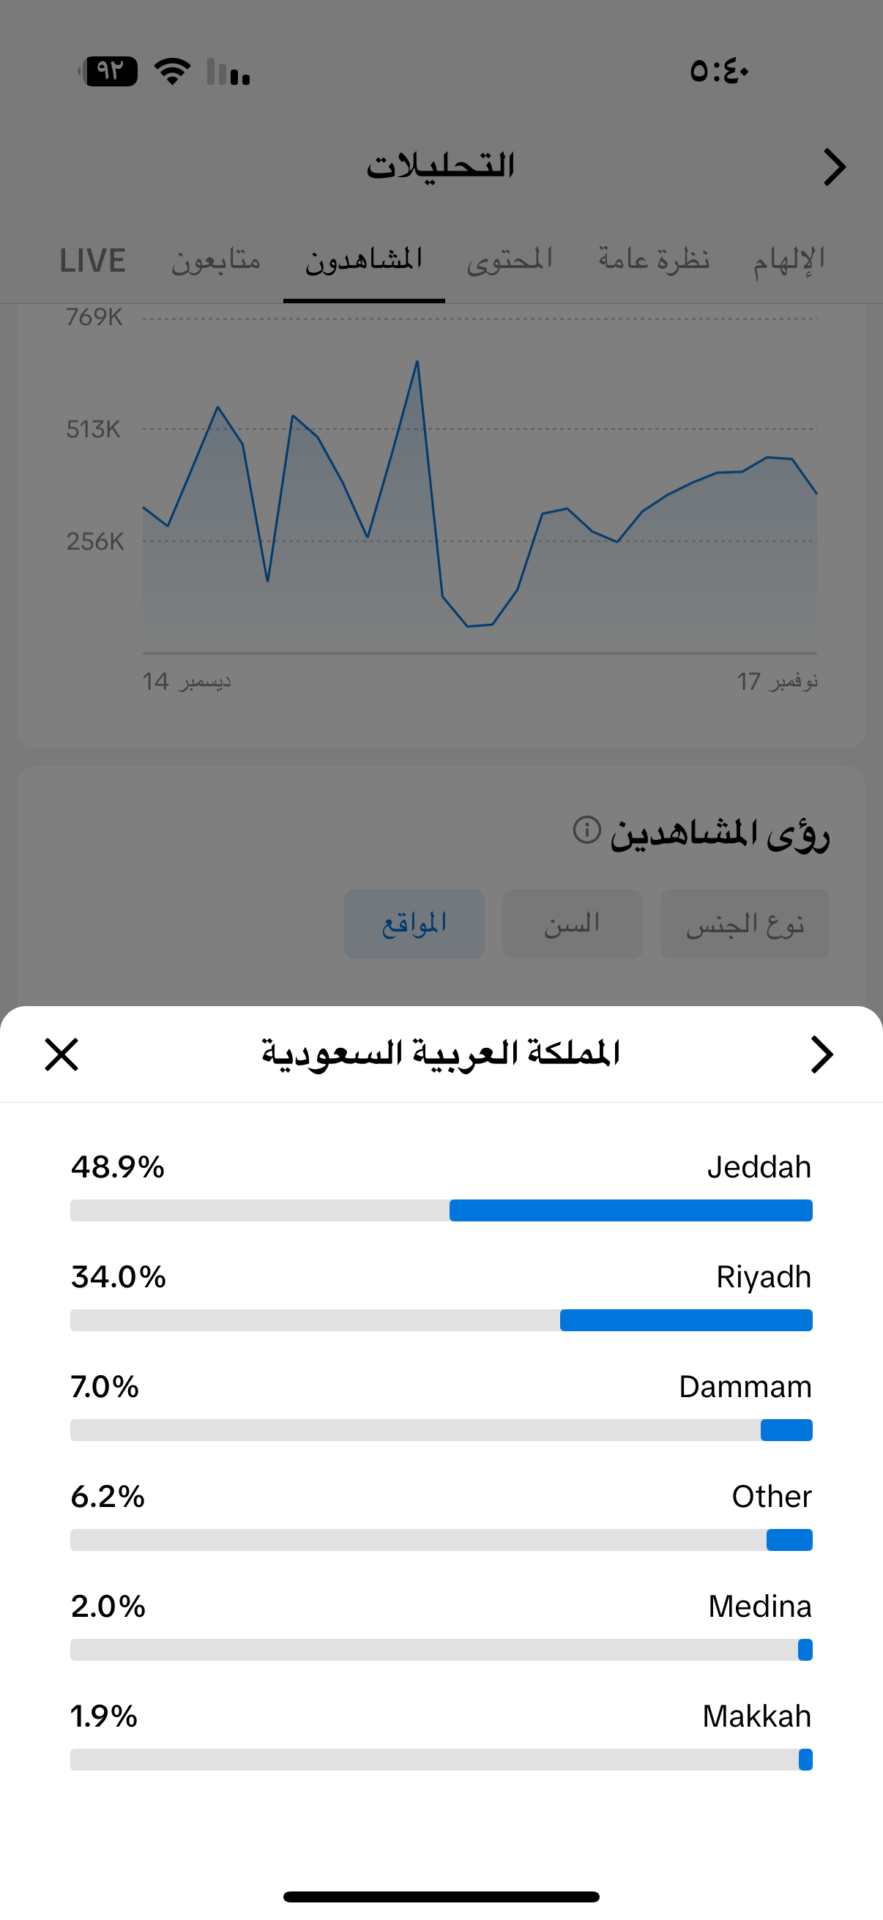Tap the arrow beside the التحليلات title
883x1920 pixels.
pos(834,167)
